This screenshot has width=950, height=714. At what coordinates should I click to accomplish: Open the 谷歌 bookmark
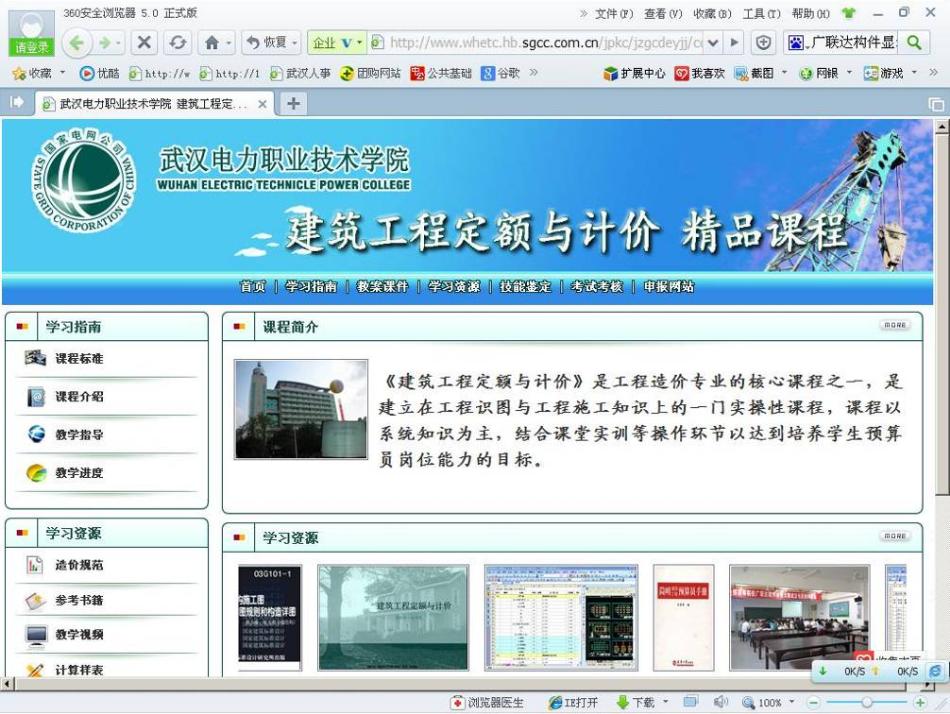[500, 73]
